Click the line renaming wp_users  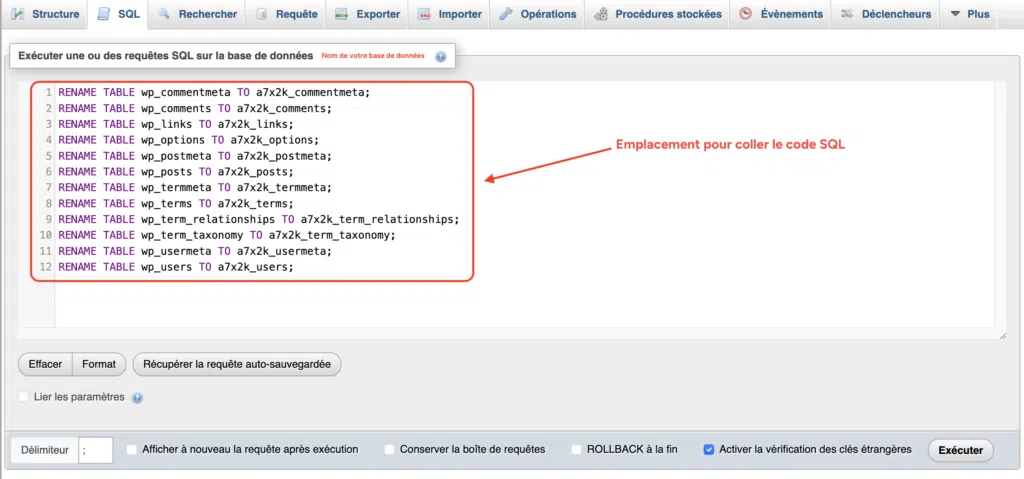176,267
